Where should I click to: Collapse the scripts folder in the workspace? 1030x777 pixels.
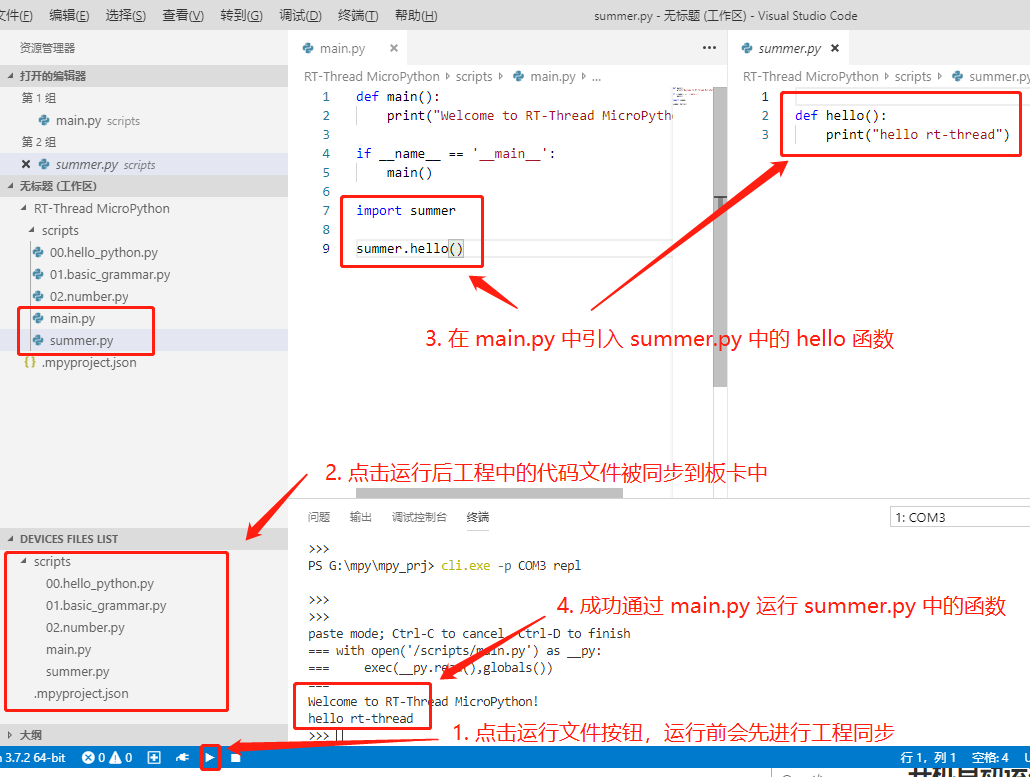click(34, 230)
